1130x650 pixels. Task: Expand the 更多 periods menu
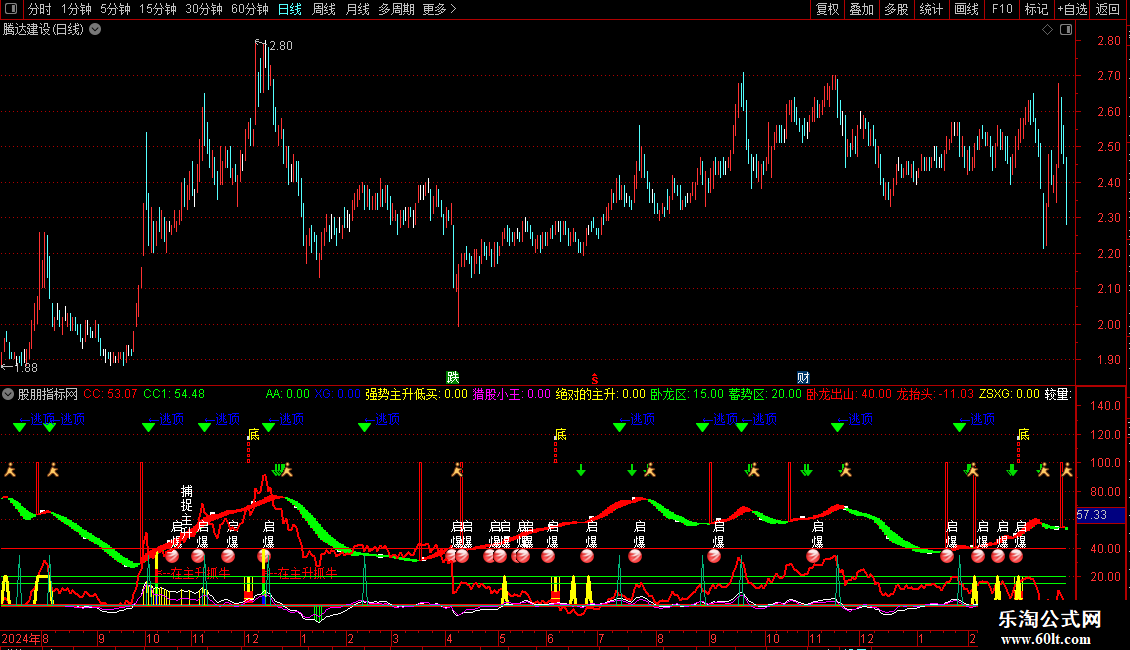click(439, 9)
